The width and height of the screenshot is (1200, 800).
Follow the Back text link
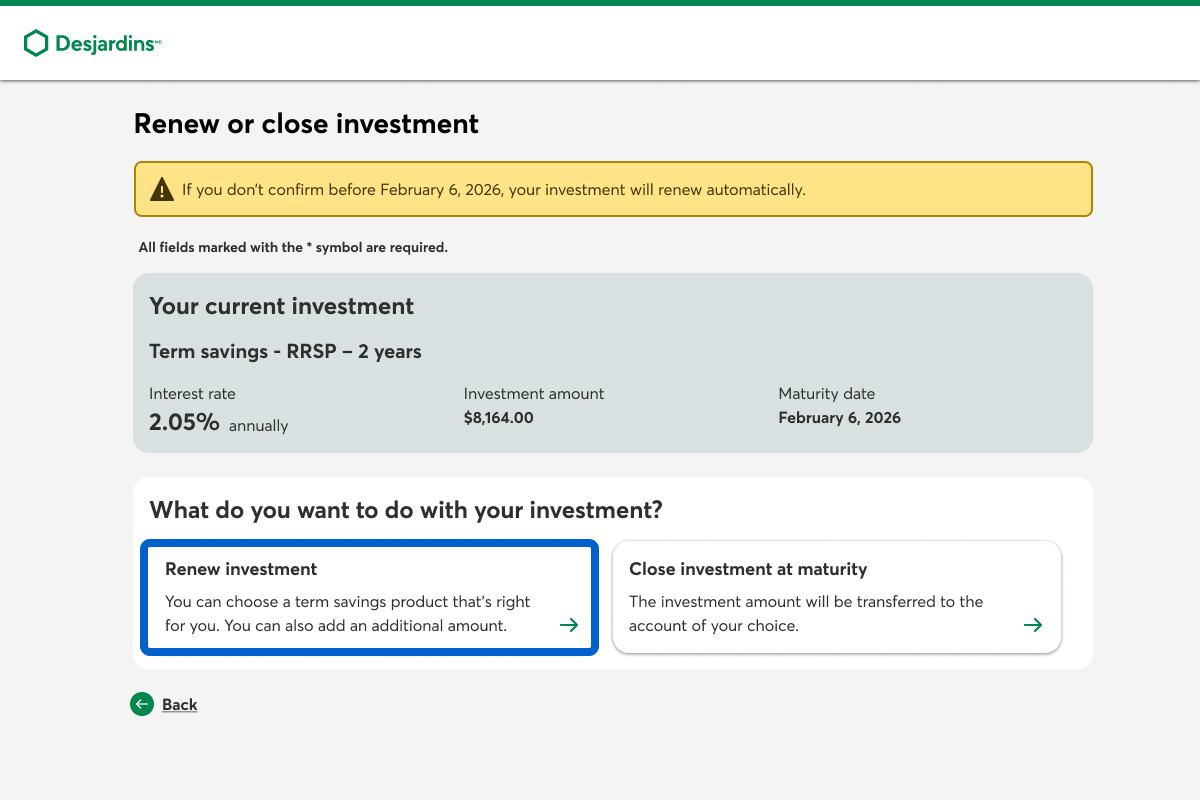tap(180, 705)
